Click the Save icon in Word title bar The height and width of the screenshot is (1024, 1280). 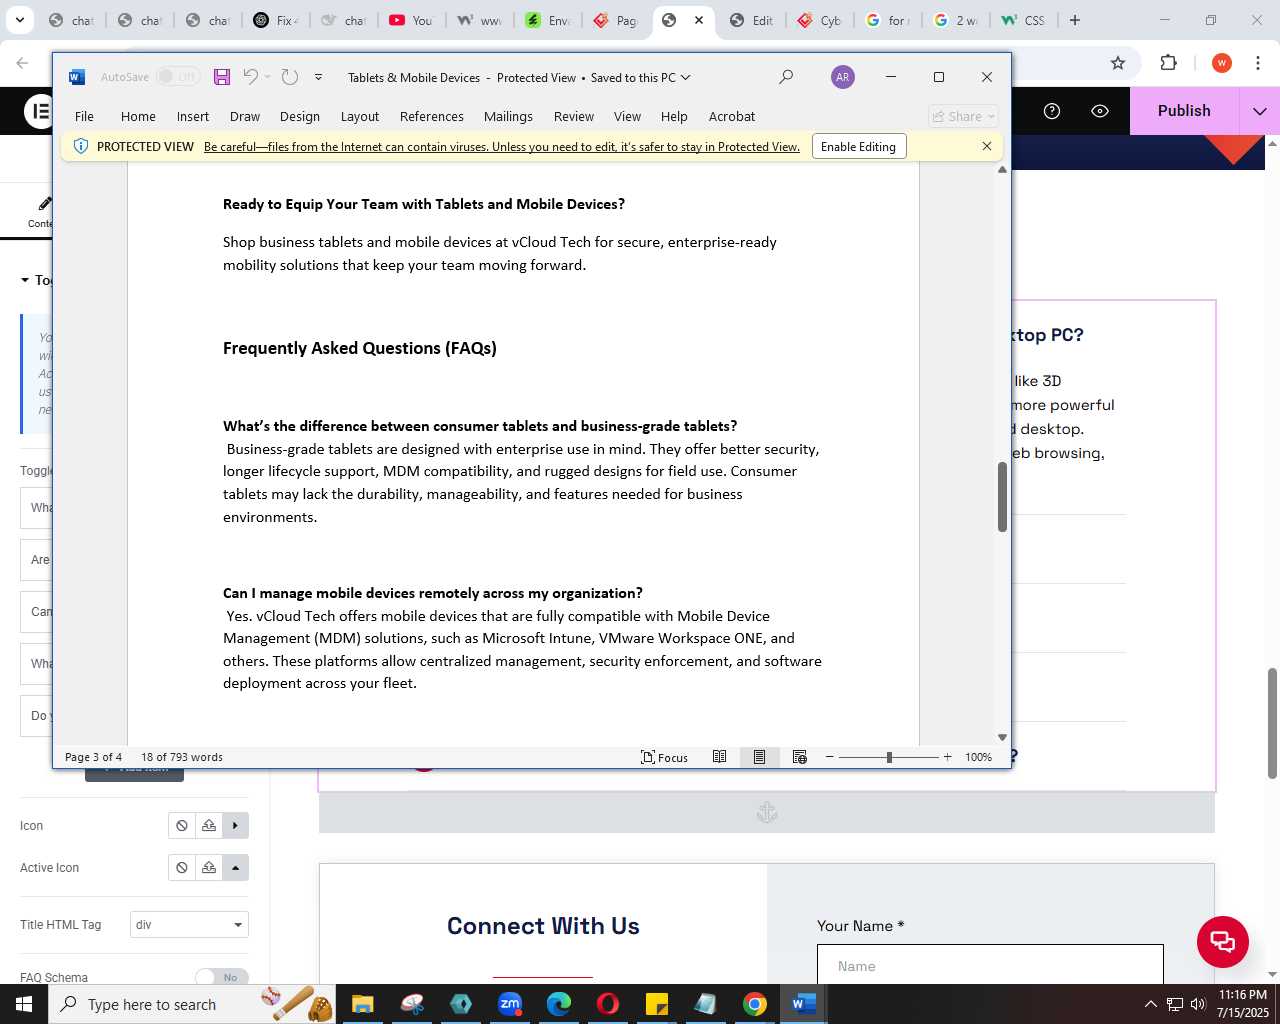click(222, 77)
